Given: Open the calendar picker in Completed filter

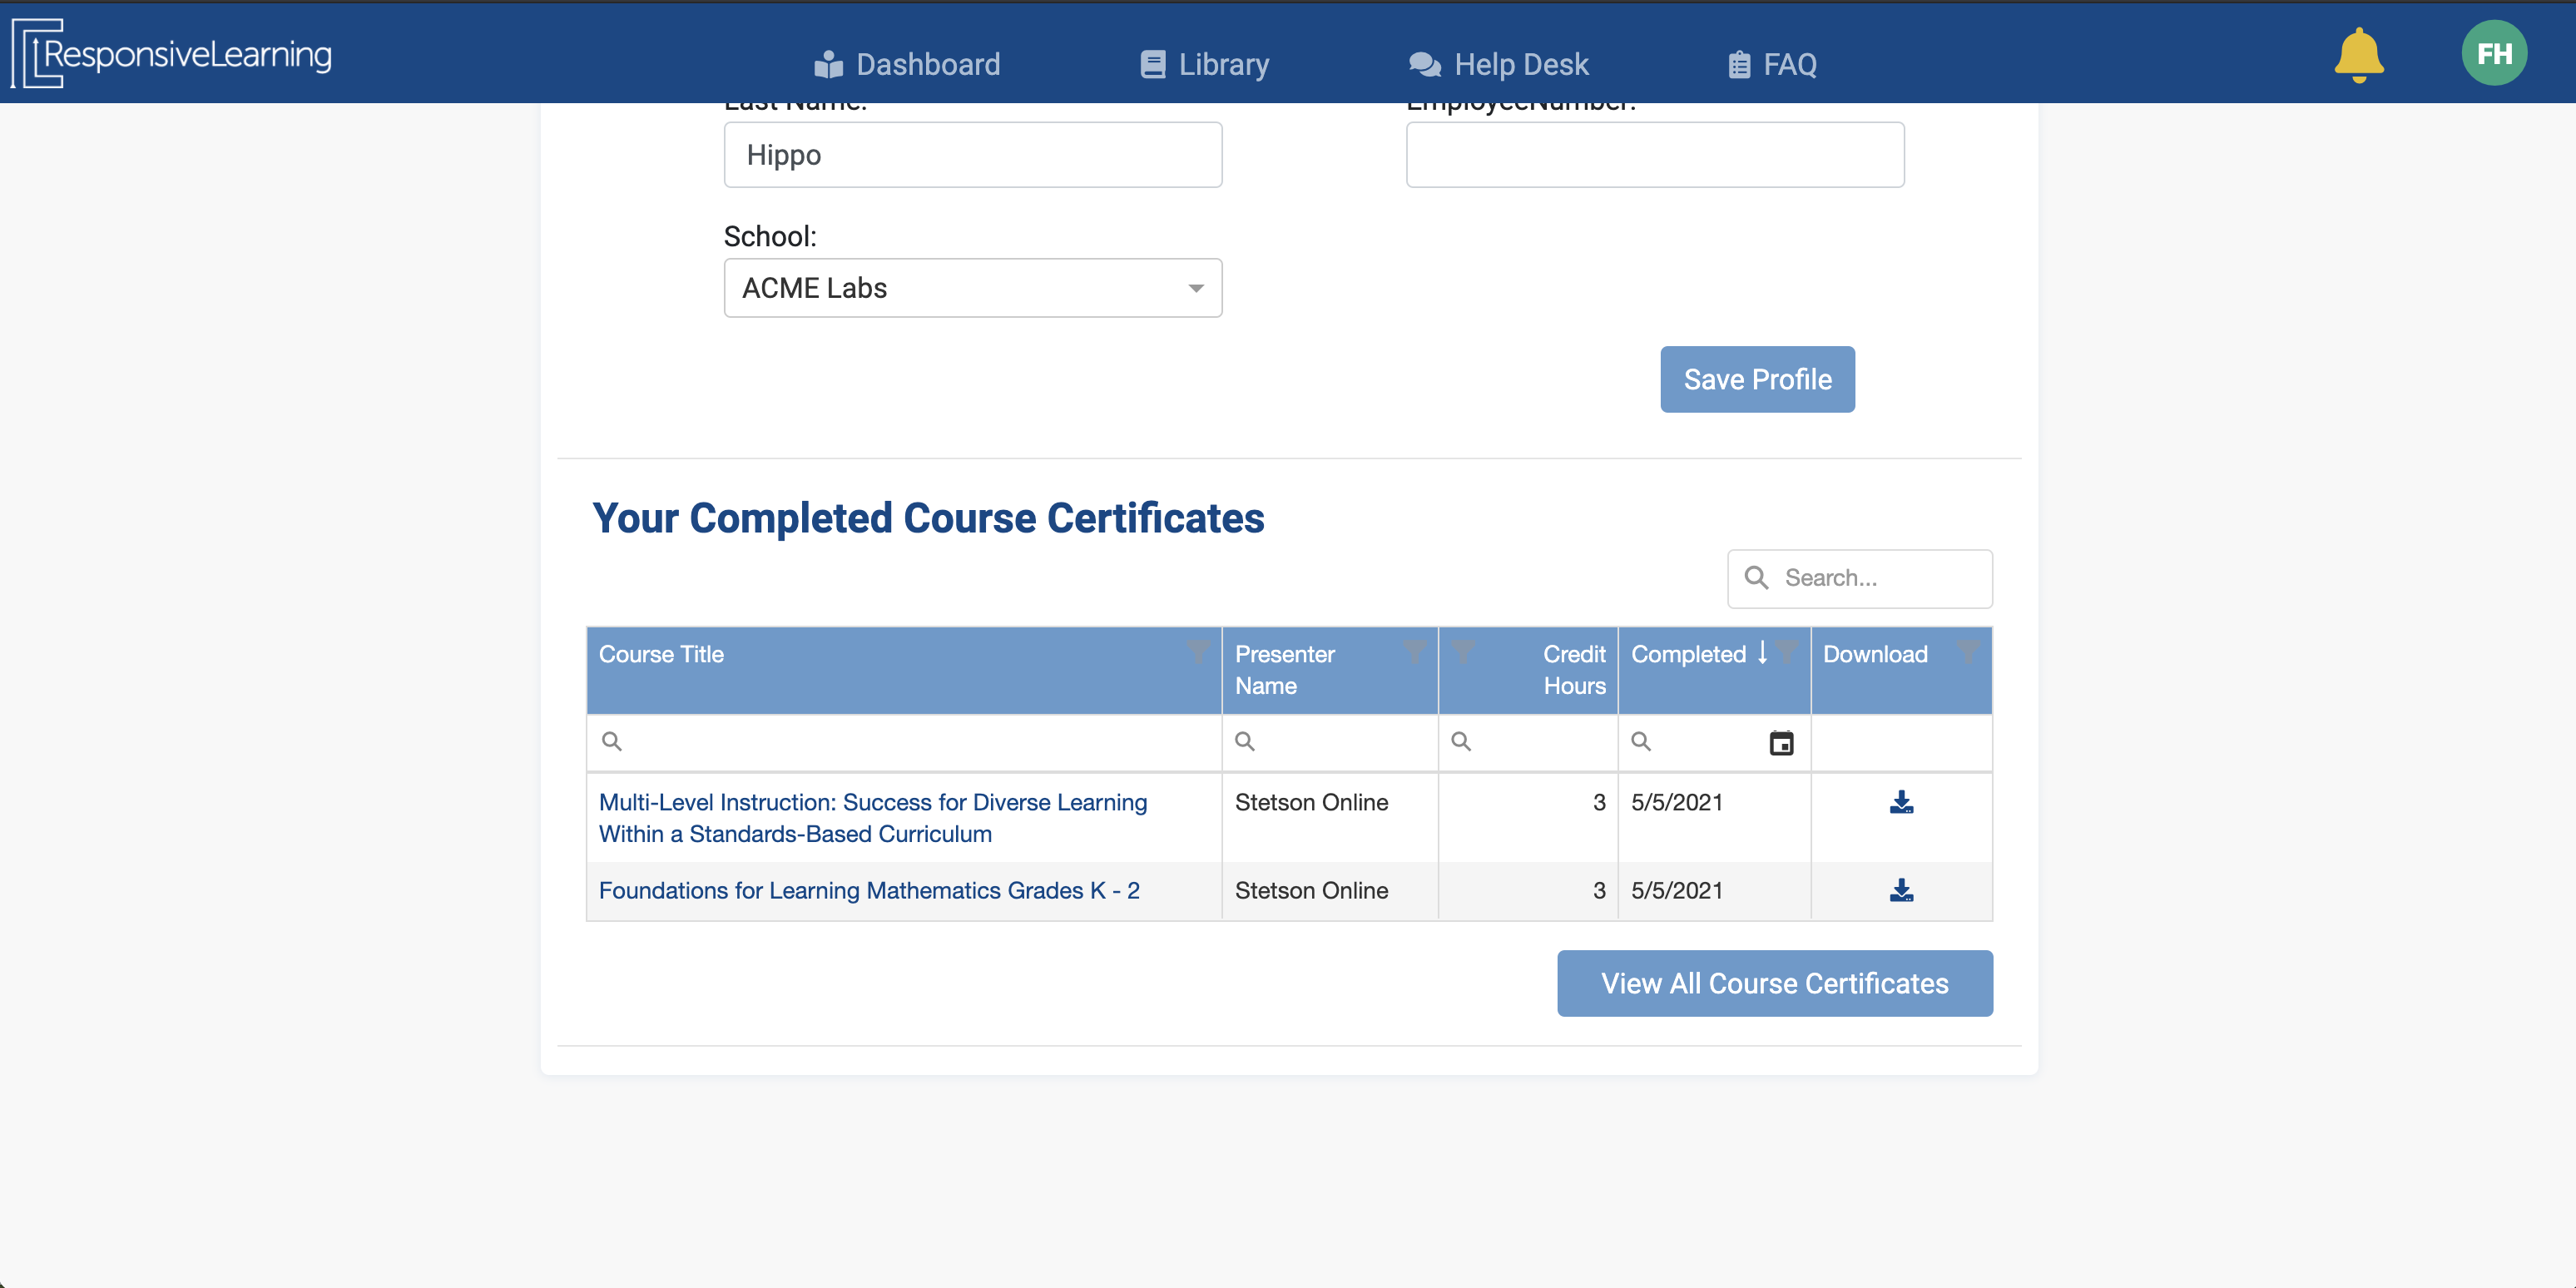Looking at the screenshot, I should [1781, 743].
